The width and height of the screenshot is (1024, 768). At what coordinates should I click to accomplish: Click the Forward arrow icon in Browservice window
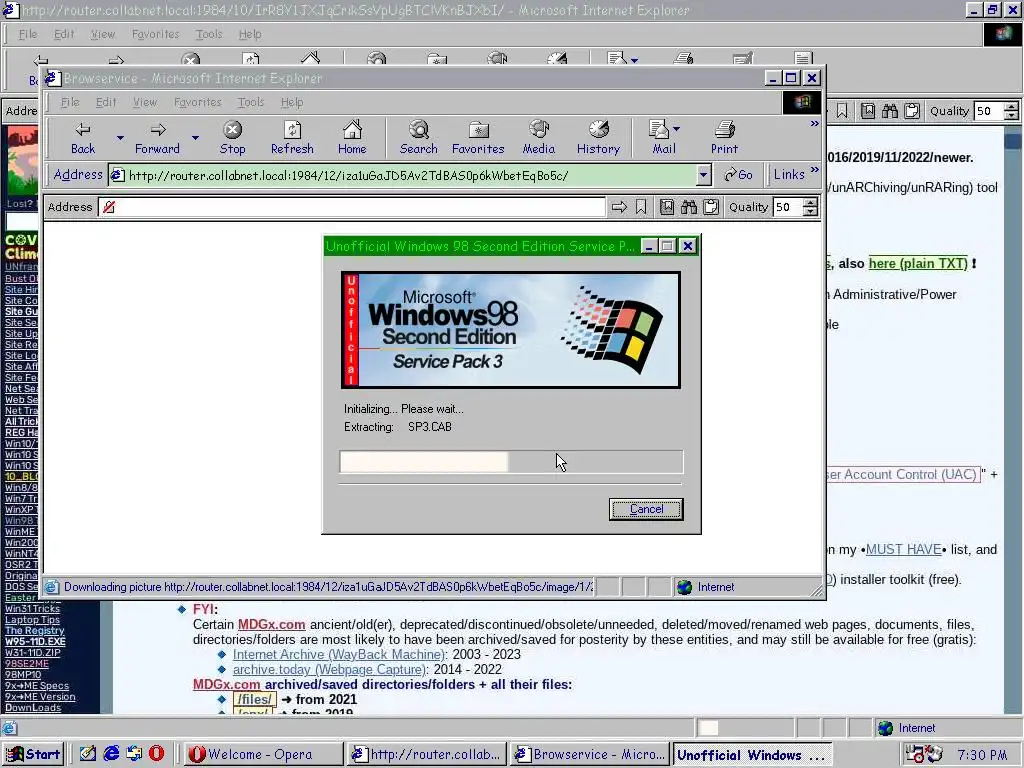(x=157, y=130)
